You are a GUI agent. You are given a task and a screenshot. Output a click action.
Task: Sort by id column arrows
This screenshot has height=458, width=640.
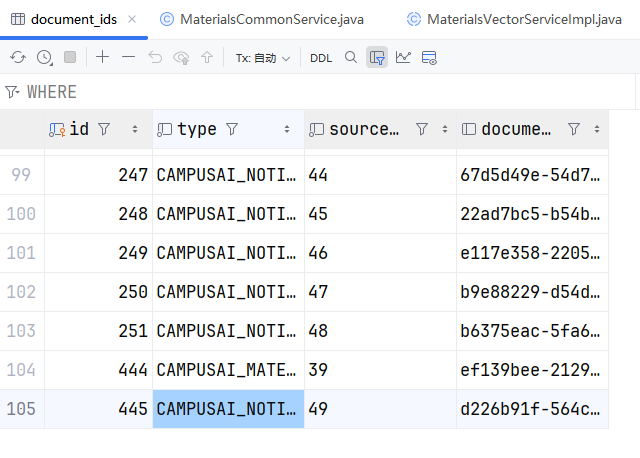[135, 129]
